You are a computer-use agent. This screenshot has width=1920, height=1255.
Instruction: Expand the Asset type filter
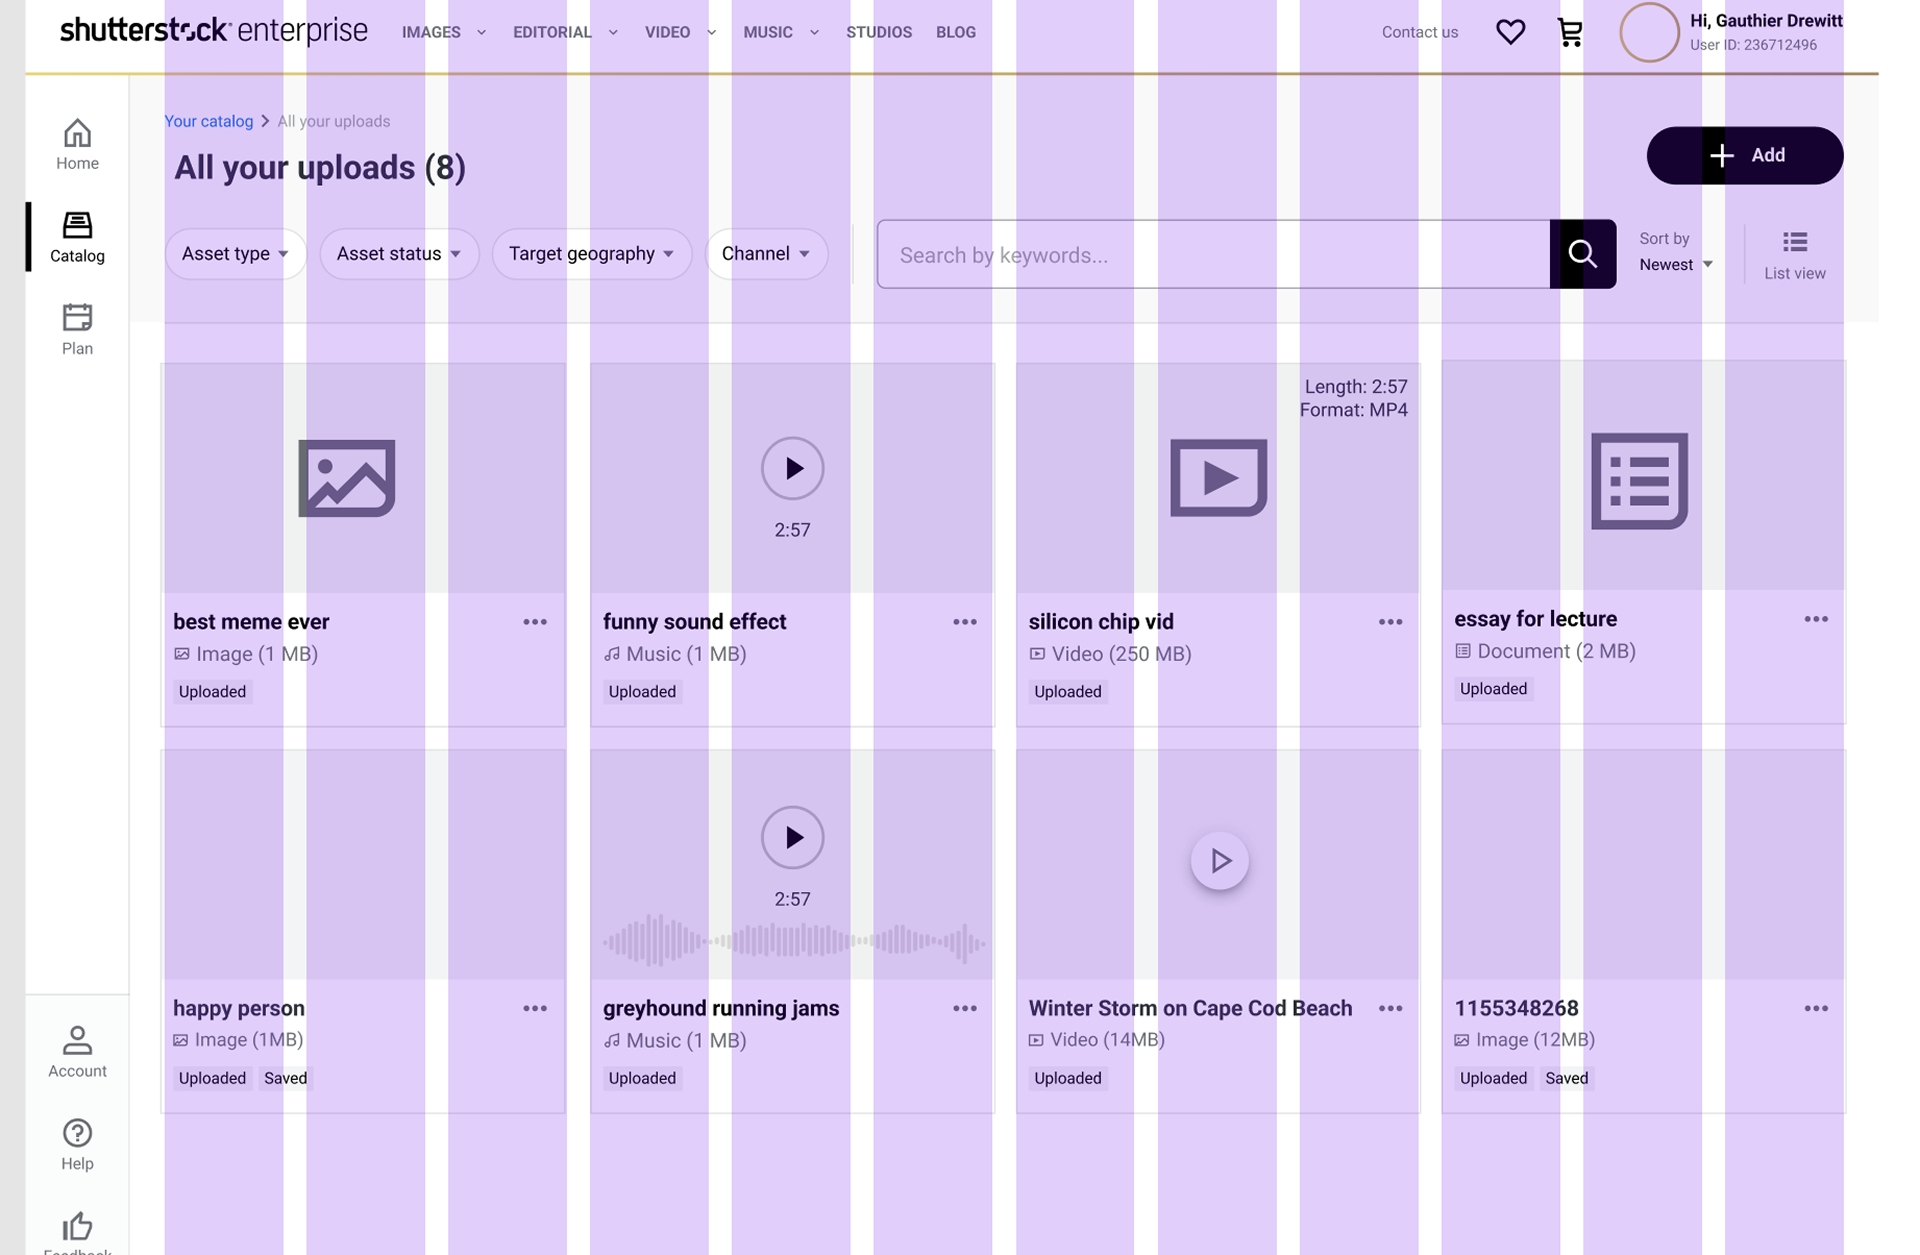coord(235,254)
